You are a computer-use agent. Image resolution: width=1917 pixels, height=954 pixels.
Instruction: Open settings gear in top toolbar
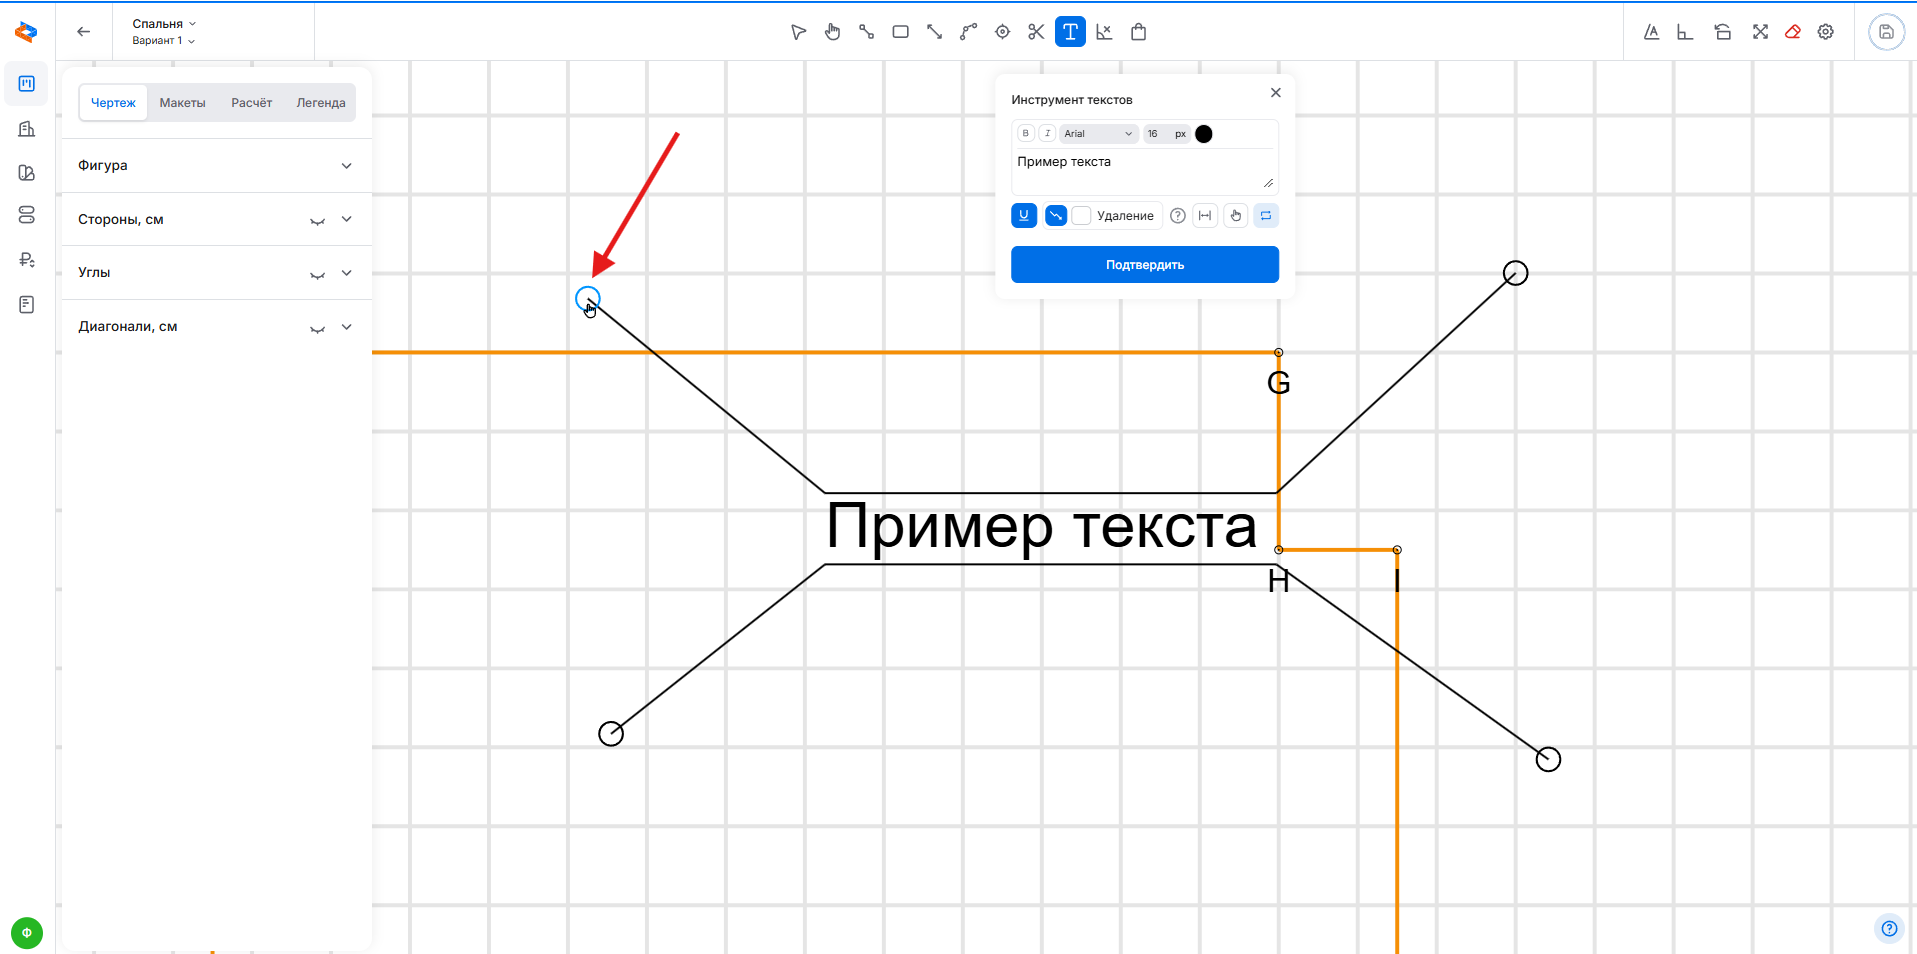[x=1826, y=32]
